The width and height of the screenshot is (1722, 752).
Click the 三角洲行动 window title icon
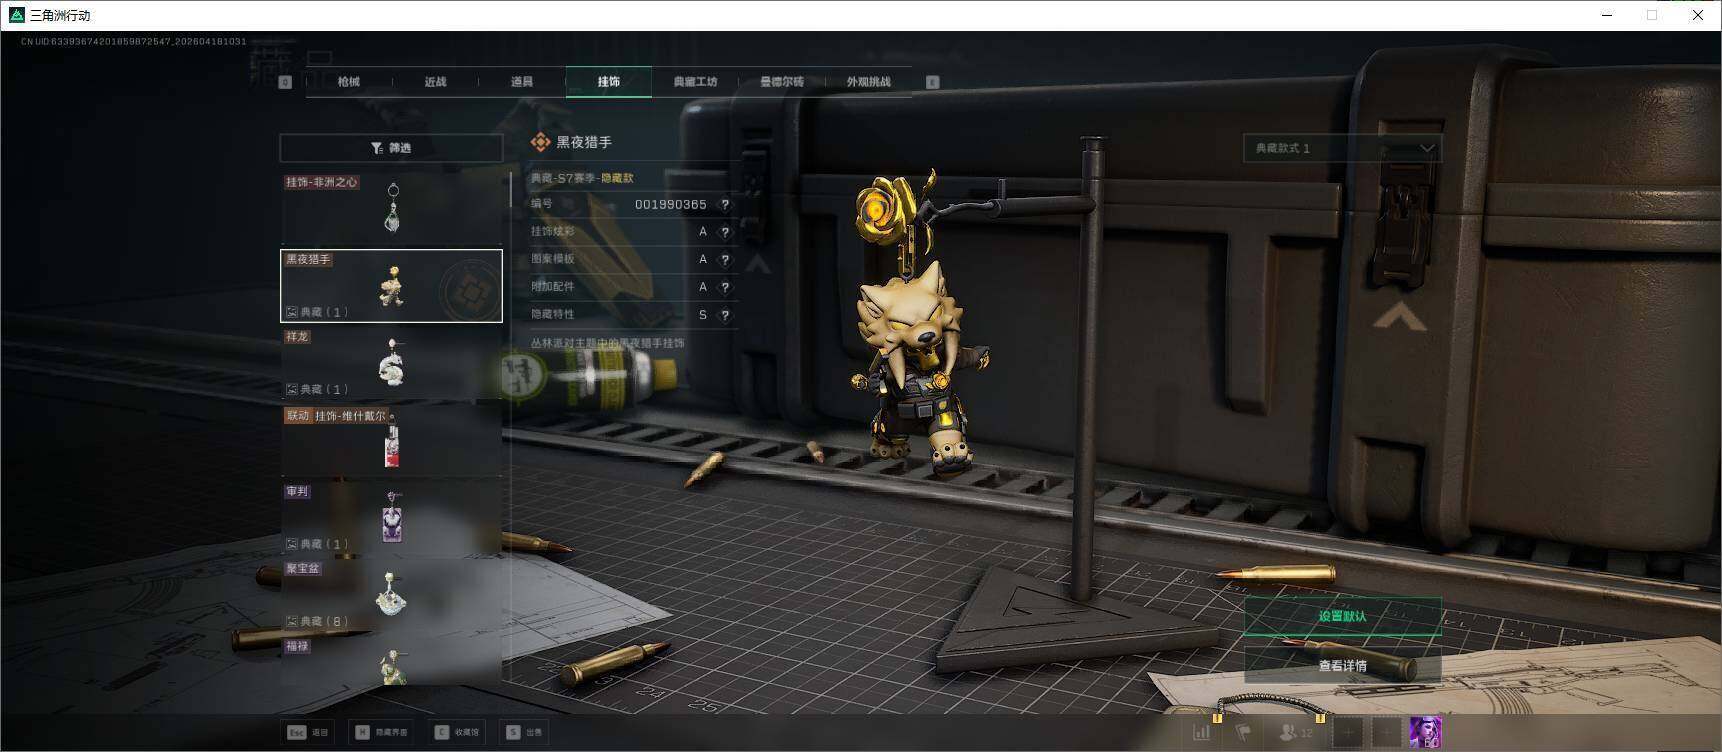[x=16, y=15]
